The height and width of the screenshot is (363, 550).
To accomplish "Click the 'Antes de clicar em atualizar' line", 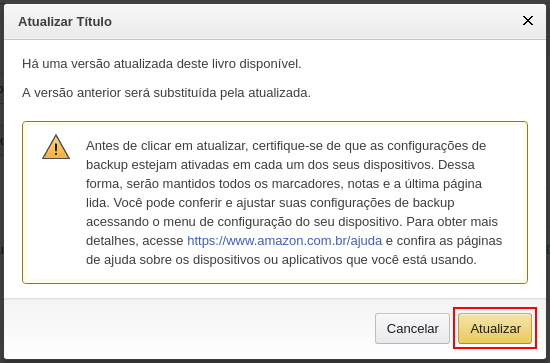I will click(x=286, y=146).
